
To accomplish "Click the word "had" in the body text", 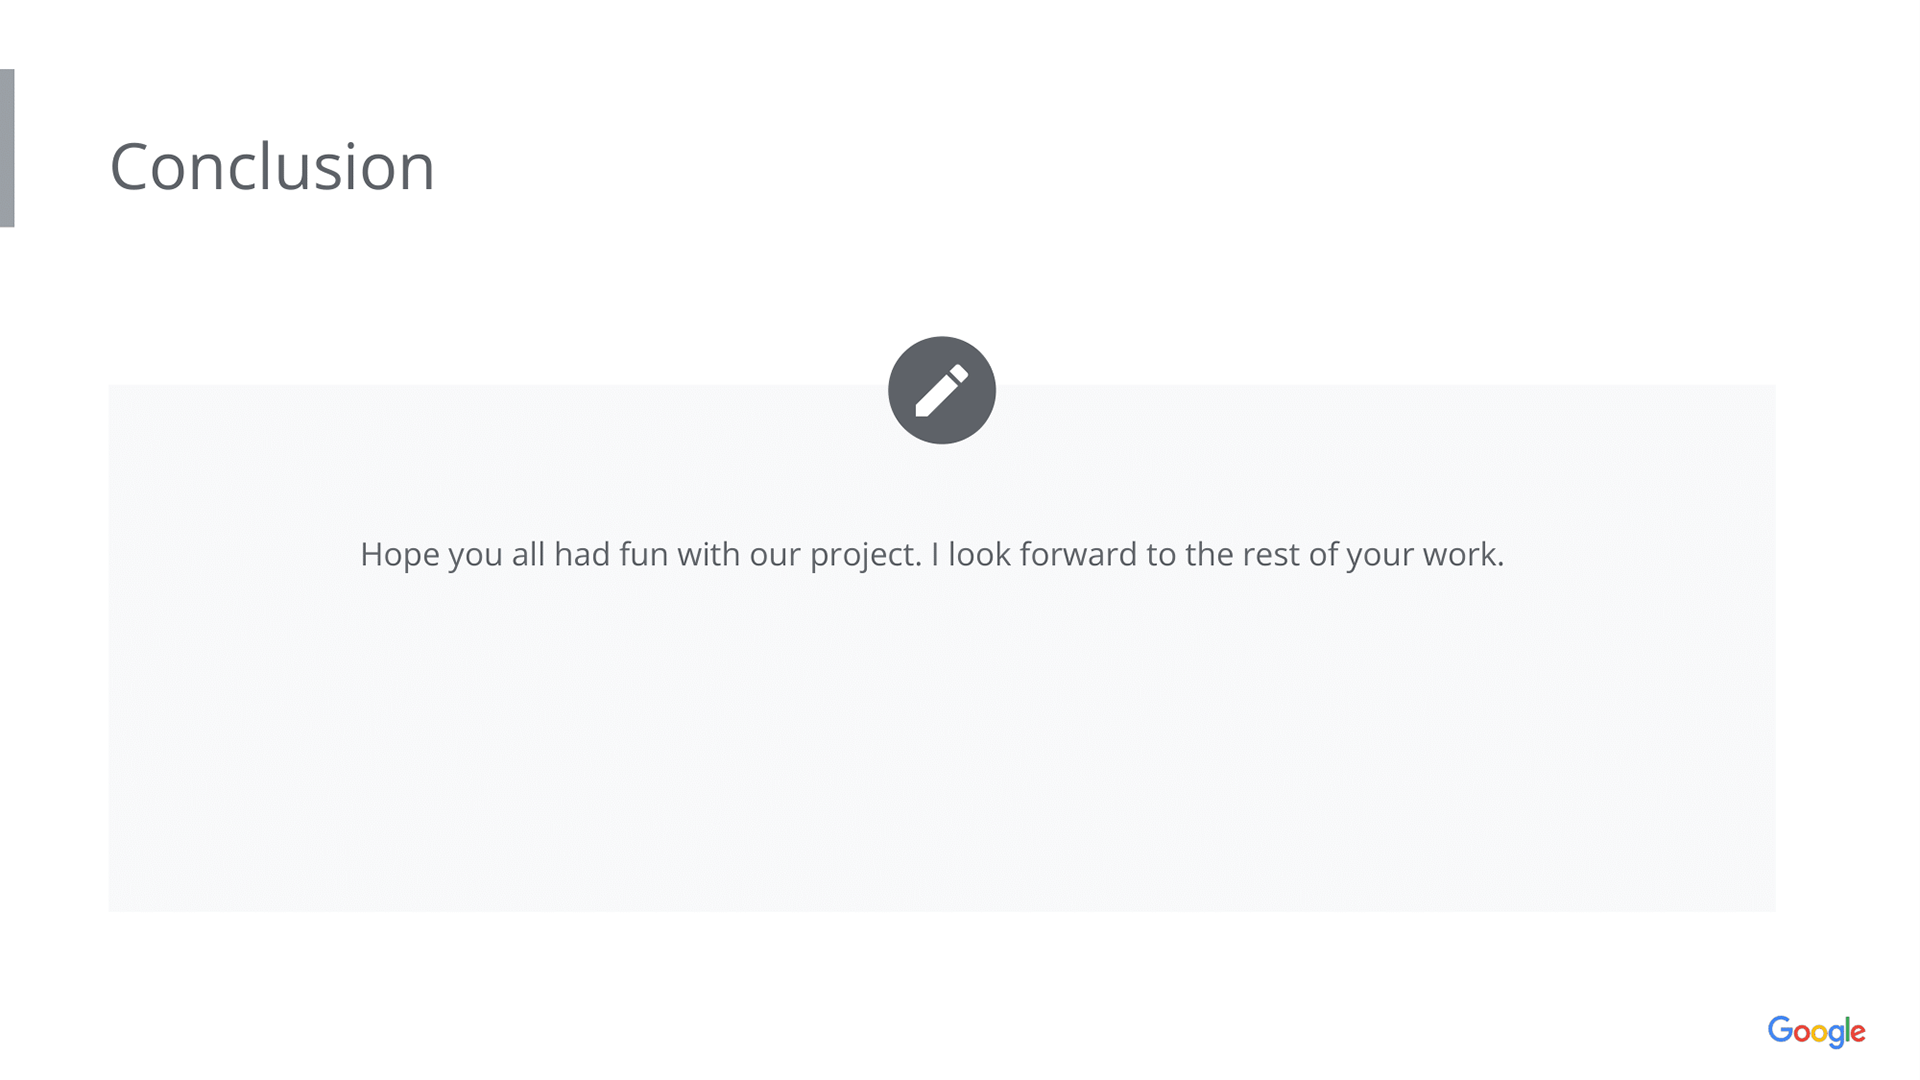I will coord(582,554).
